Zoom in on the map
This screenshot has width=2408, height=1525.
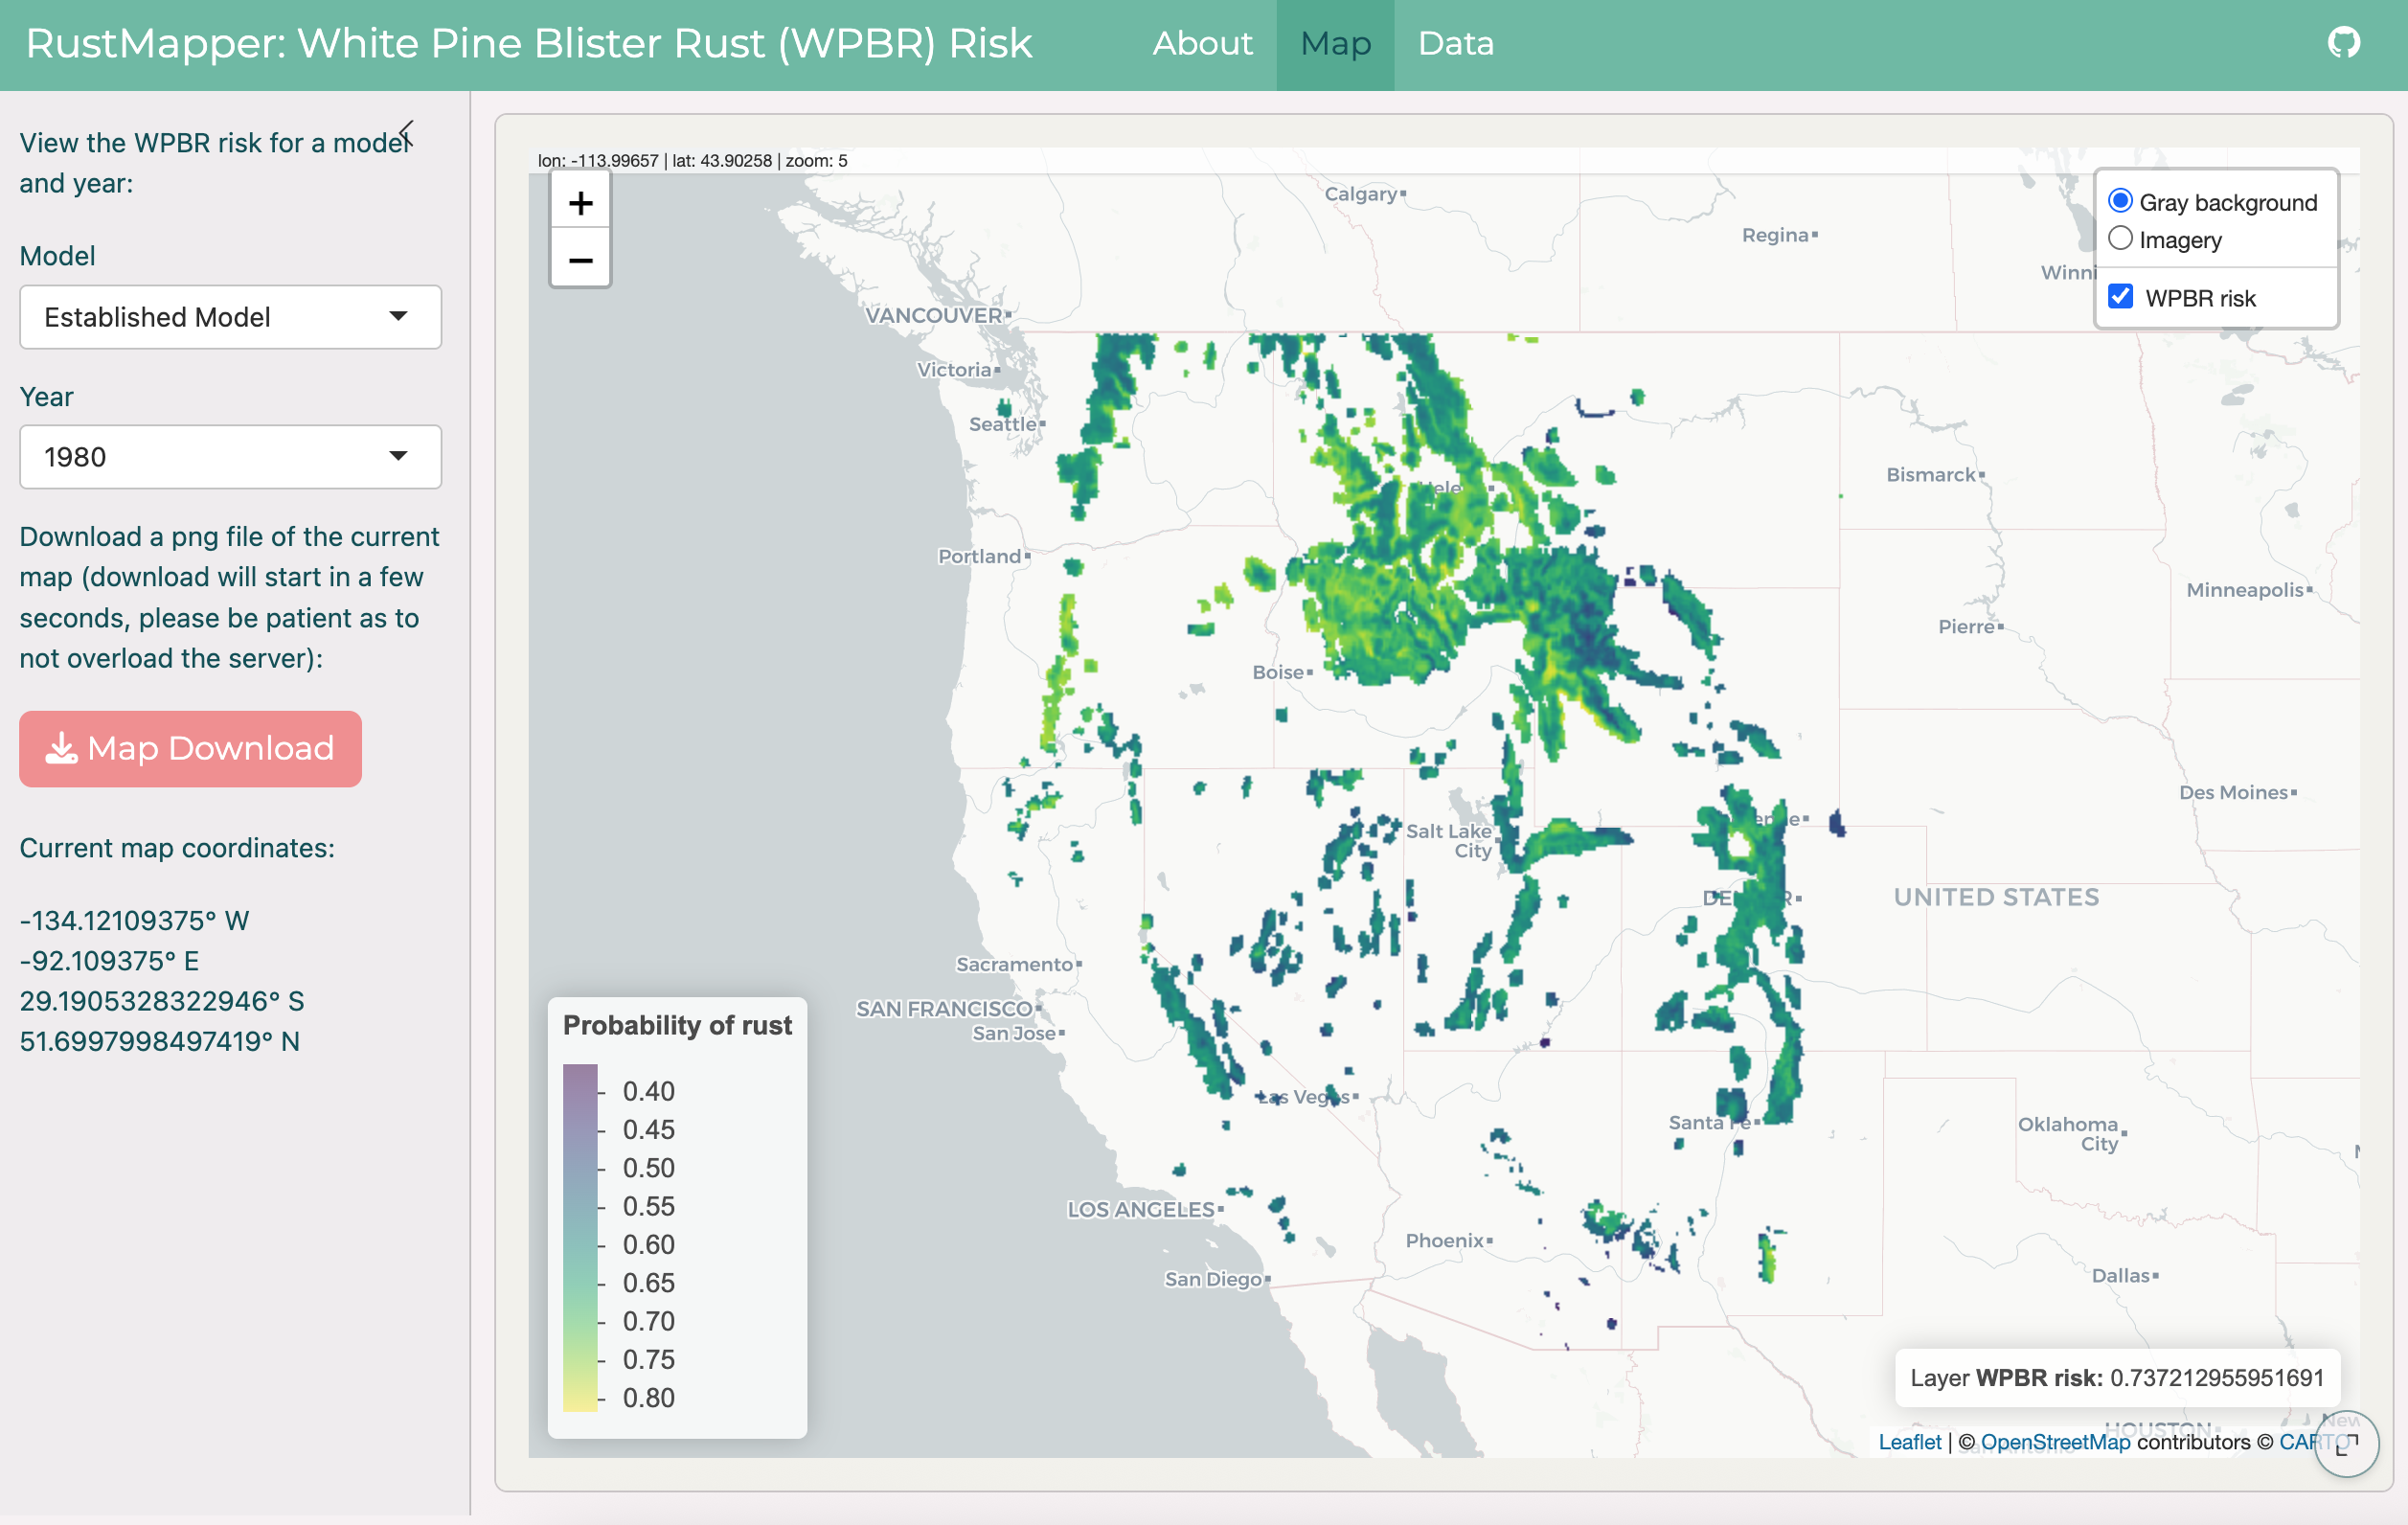[x=580, y=204]
